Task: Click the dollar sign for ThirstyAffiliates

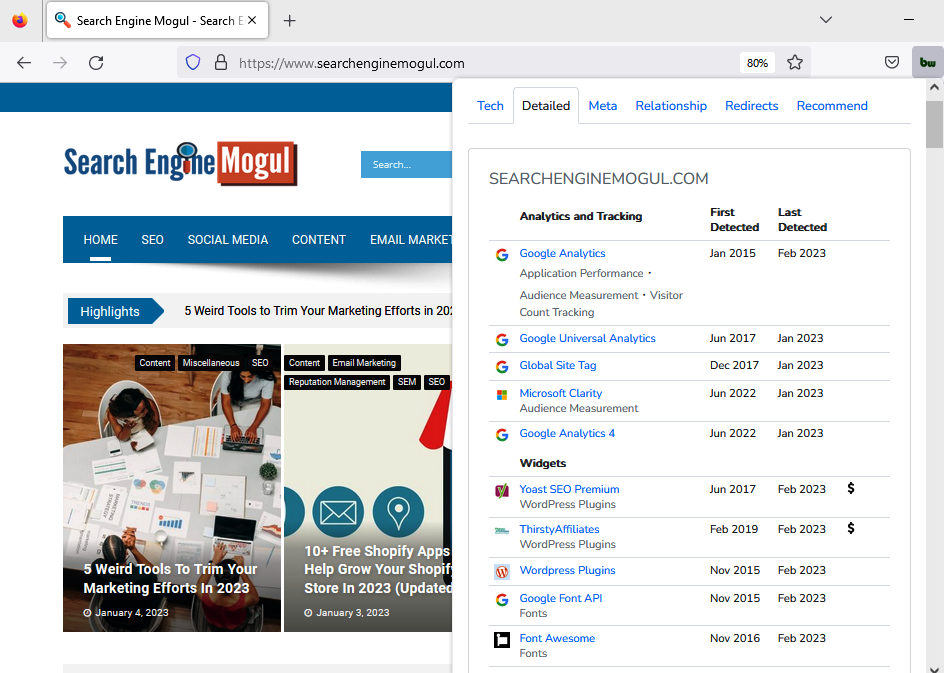Action: [851, 528]
